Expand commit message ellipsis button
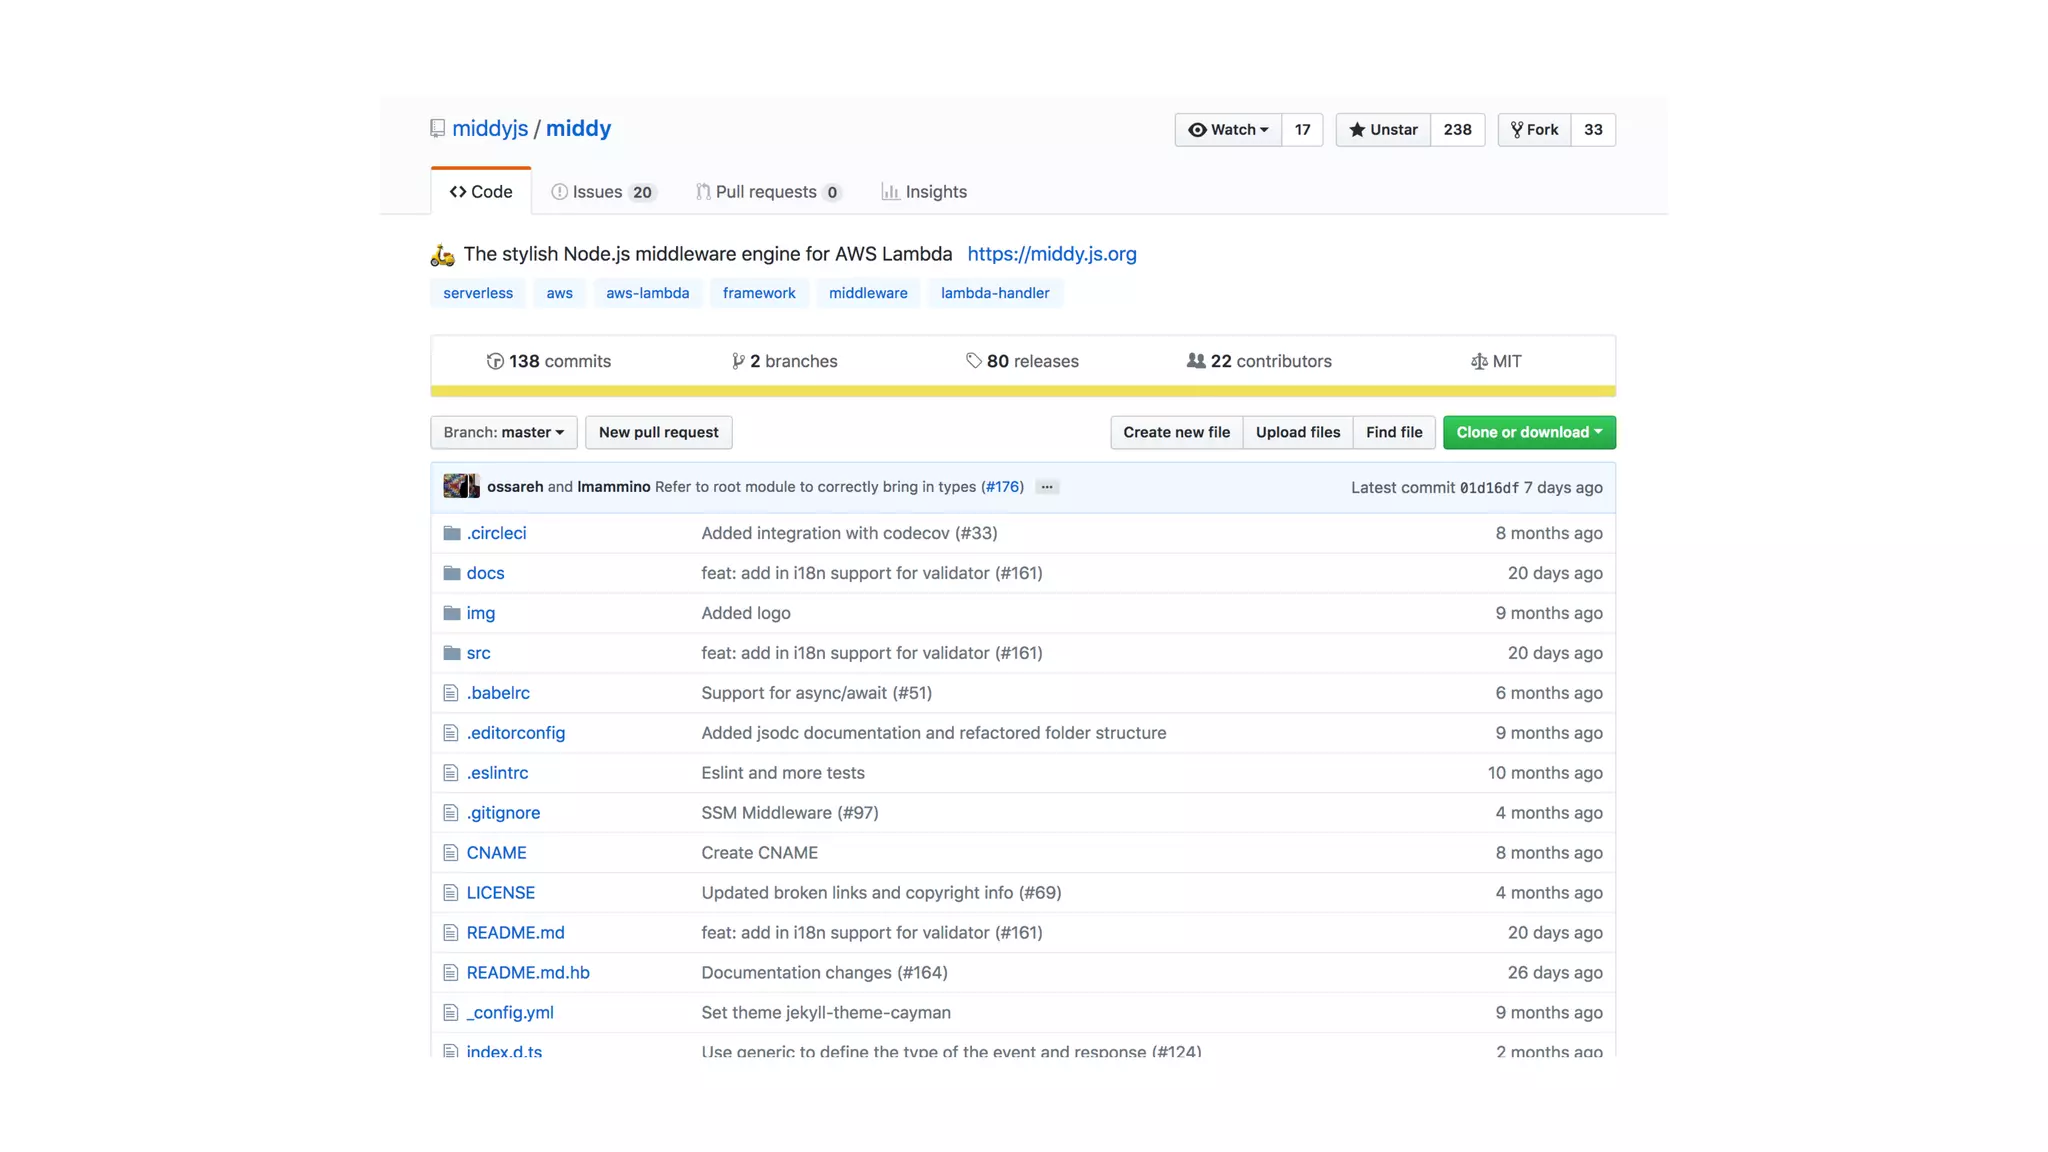Screen dimensions: 2048x1152 coord(1046,487)
